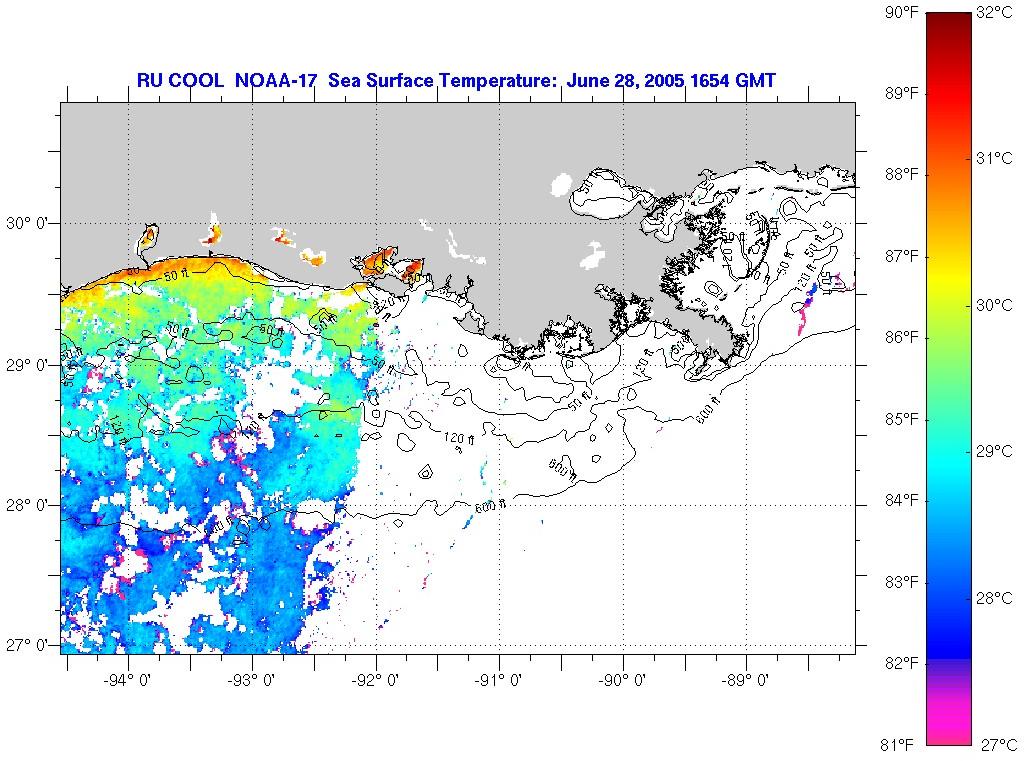The height and width of the screenshot is (761, 1024).
Task: Click the cyan band of the colorbar
Action: (949, 464)
